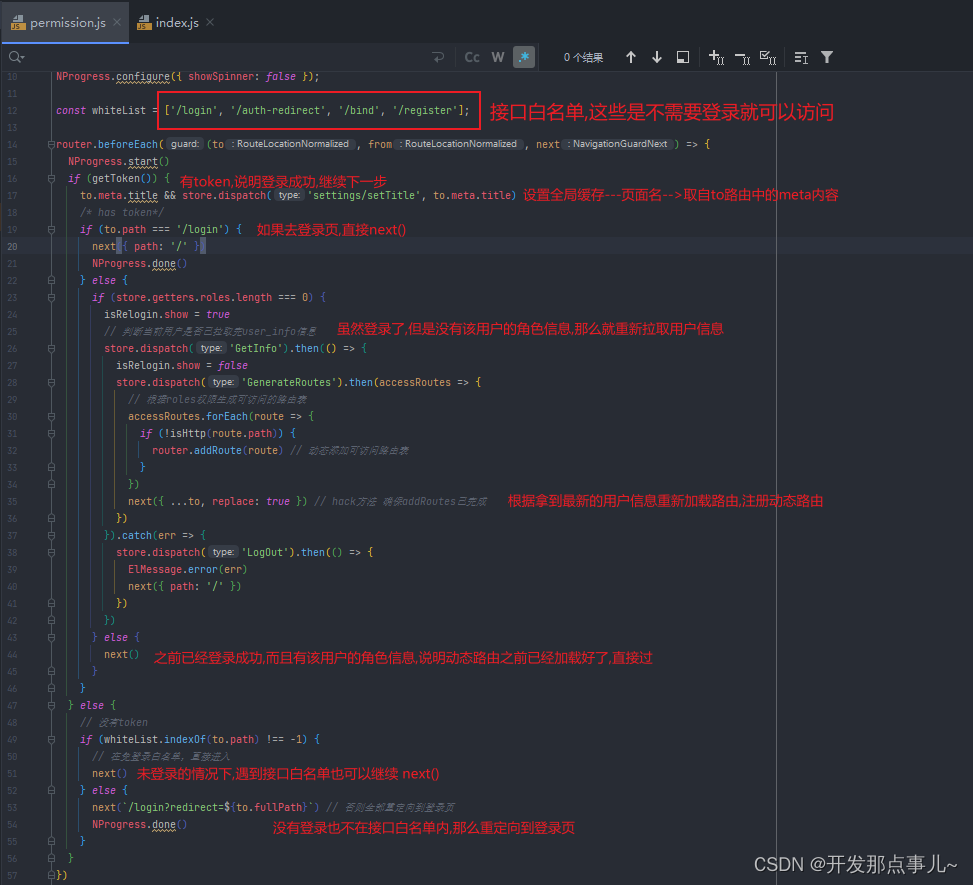This screenshot has width=973, height=885.
Task: Click NProgress.start() call on line 15
Action: [119, 161]
